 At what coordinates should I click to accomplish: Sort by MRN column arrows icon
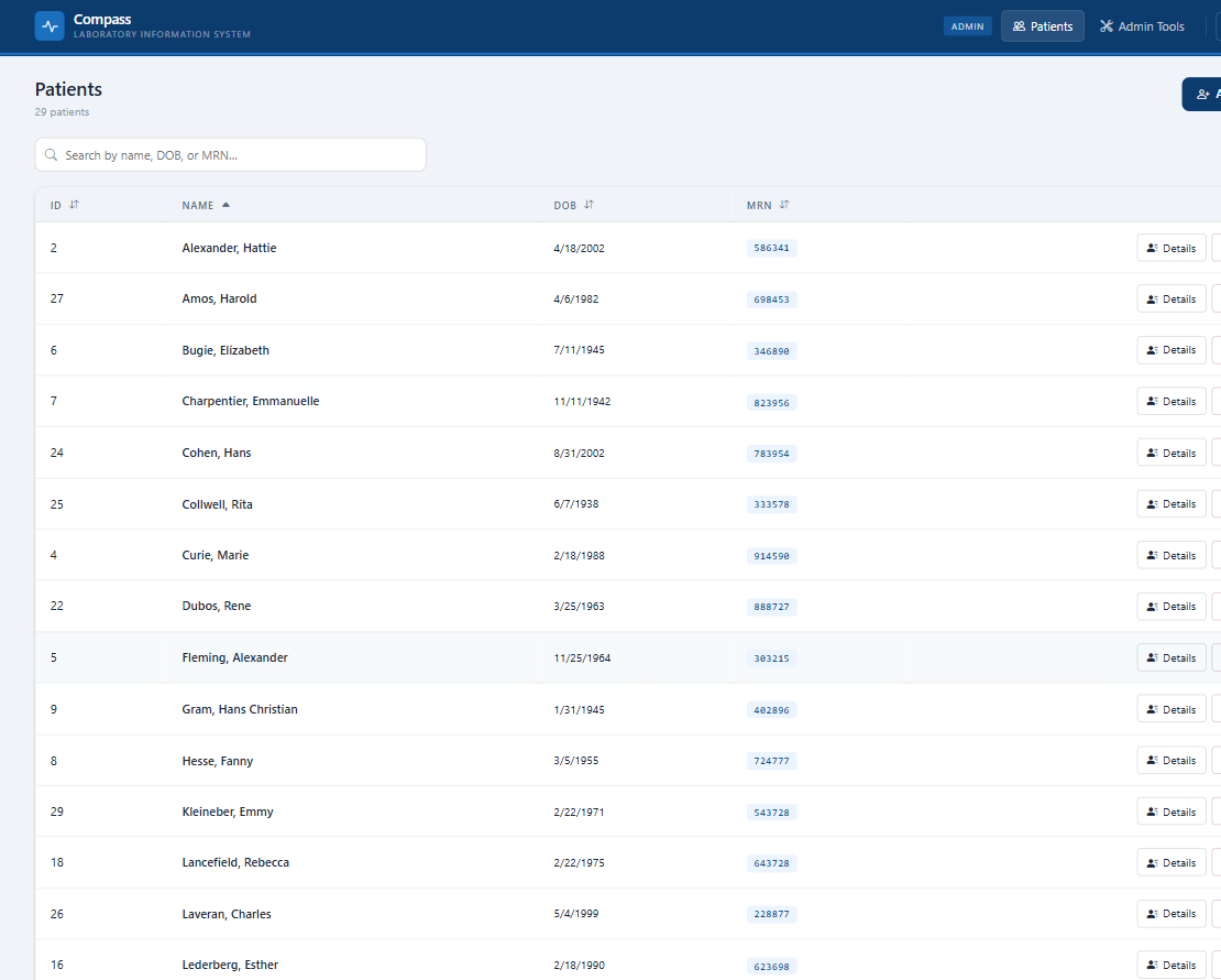tap(784, 205)
